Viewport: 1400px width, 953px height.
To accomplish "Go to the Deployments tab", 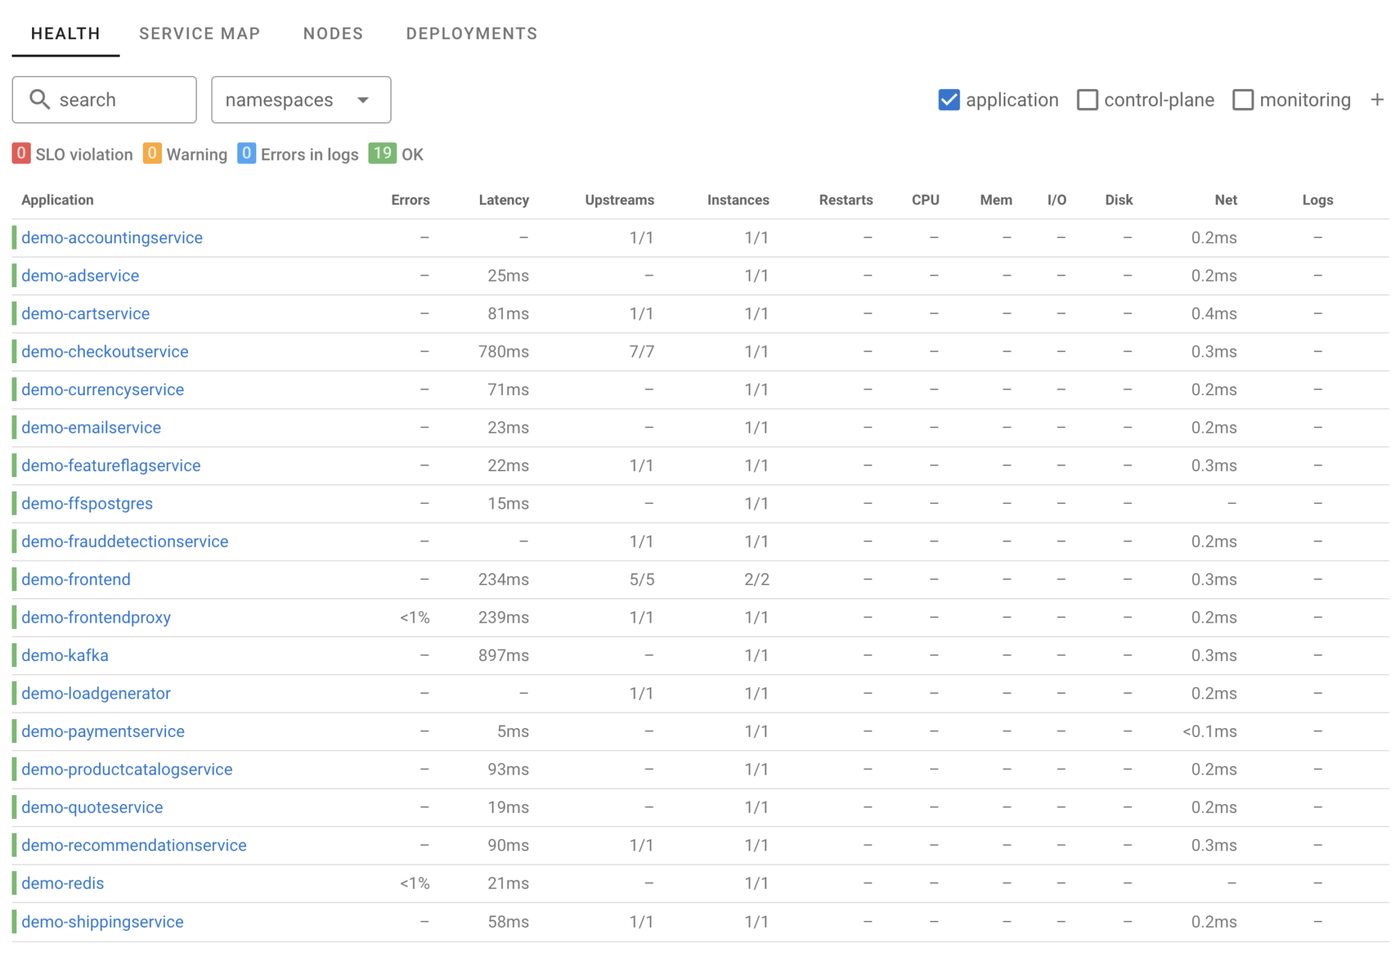I will tap(471, 34).
